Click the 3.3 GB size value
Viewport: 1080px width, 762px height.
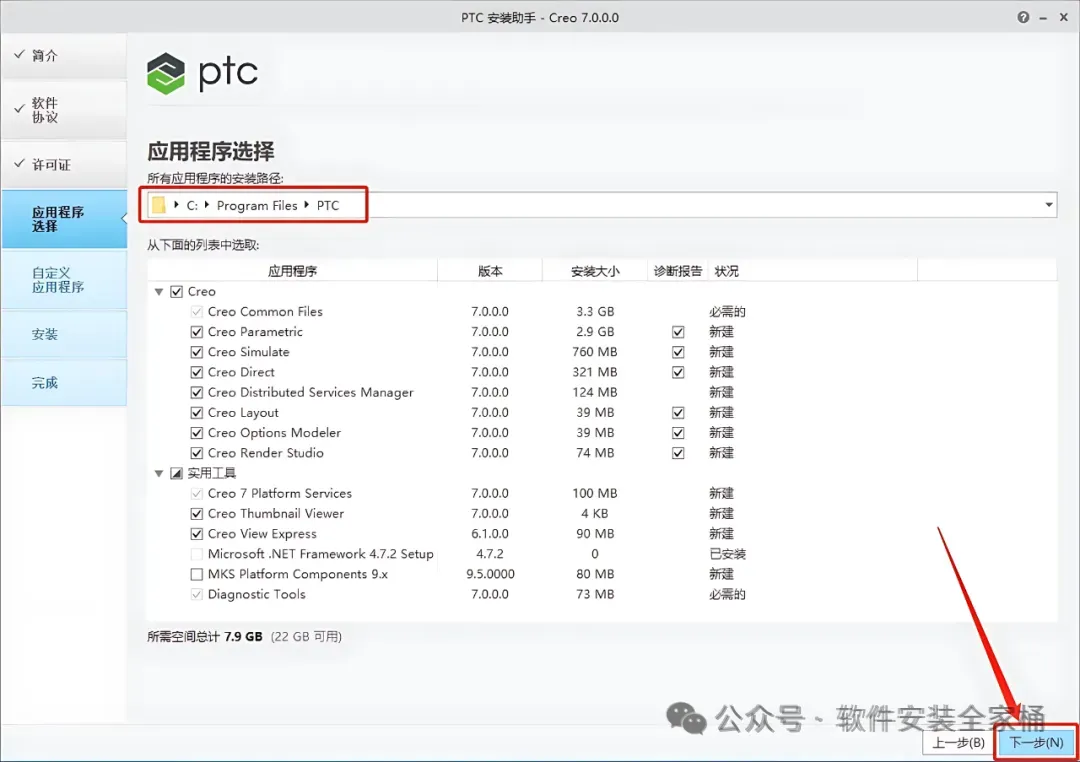coord(595,311)
